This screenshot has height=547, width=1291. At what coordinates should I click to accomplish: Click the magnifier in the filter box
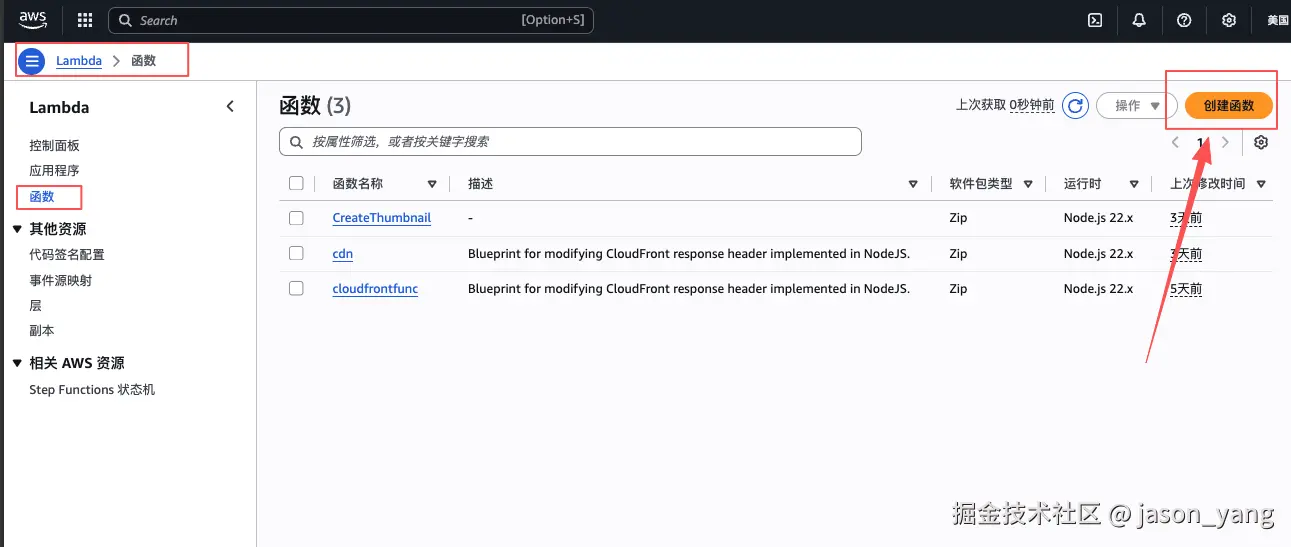[x=296, y=142]
